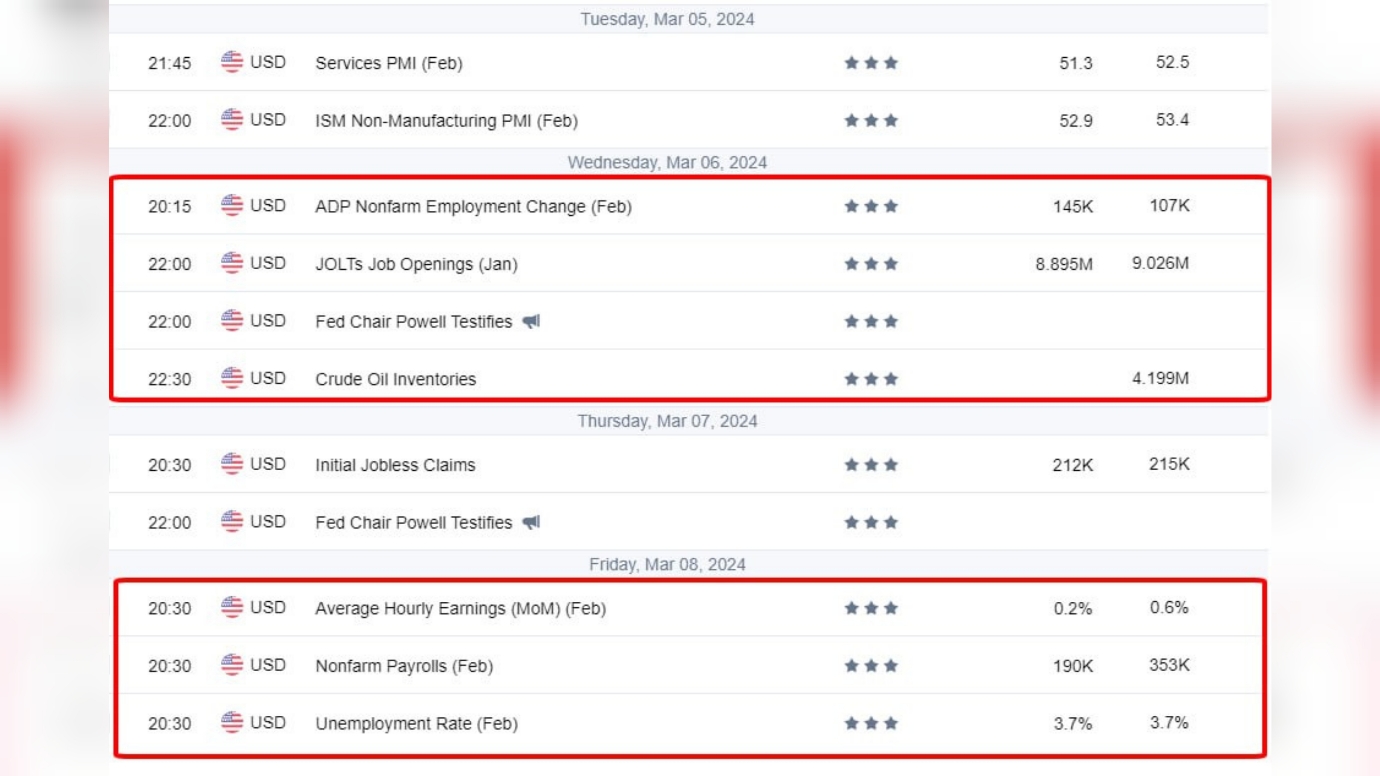
Task: Click the megaphone icon in Thursday's Powell Testifies row
Action: click(x=531, y=523)
